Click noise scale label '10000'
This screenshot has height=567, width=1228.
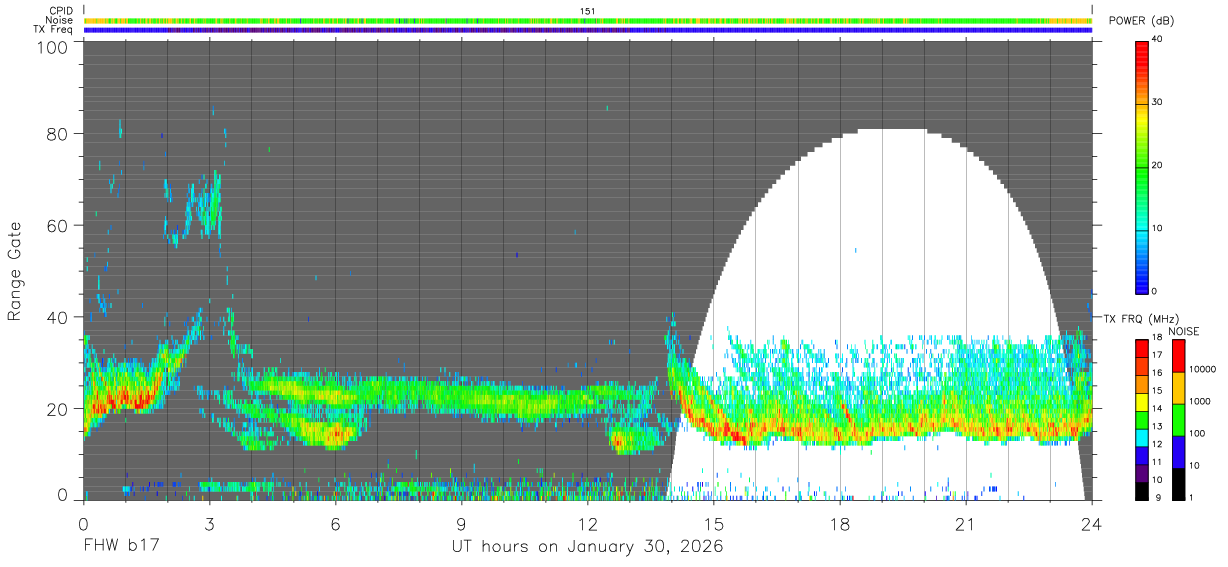point(1203,370)
